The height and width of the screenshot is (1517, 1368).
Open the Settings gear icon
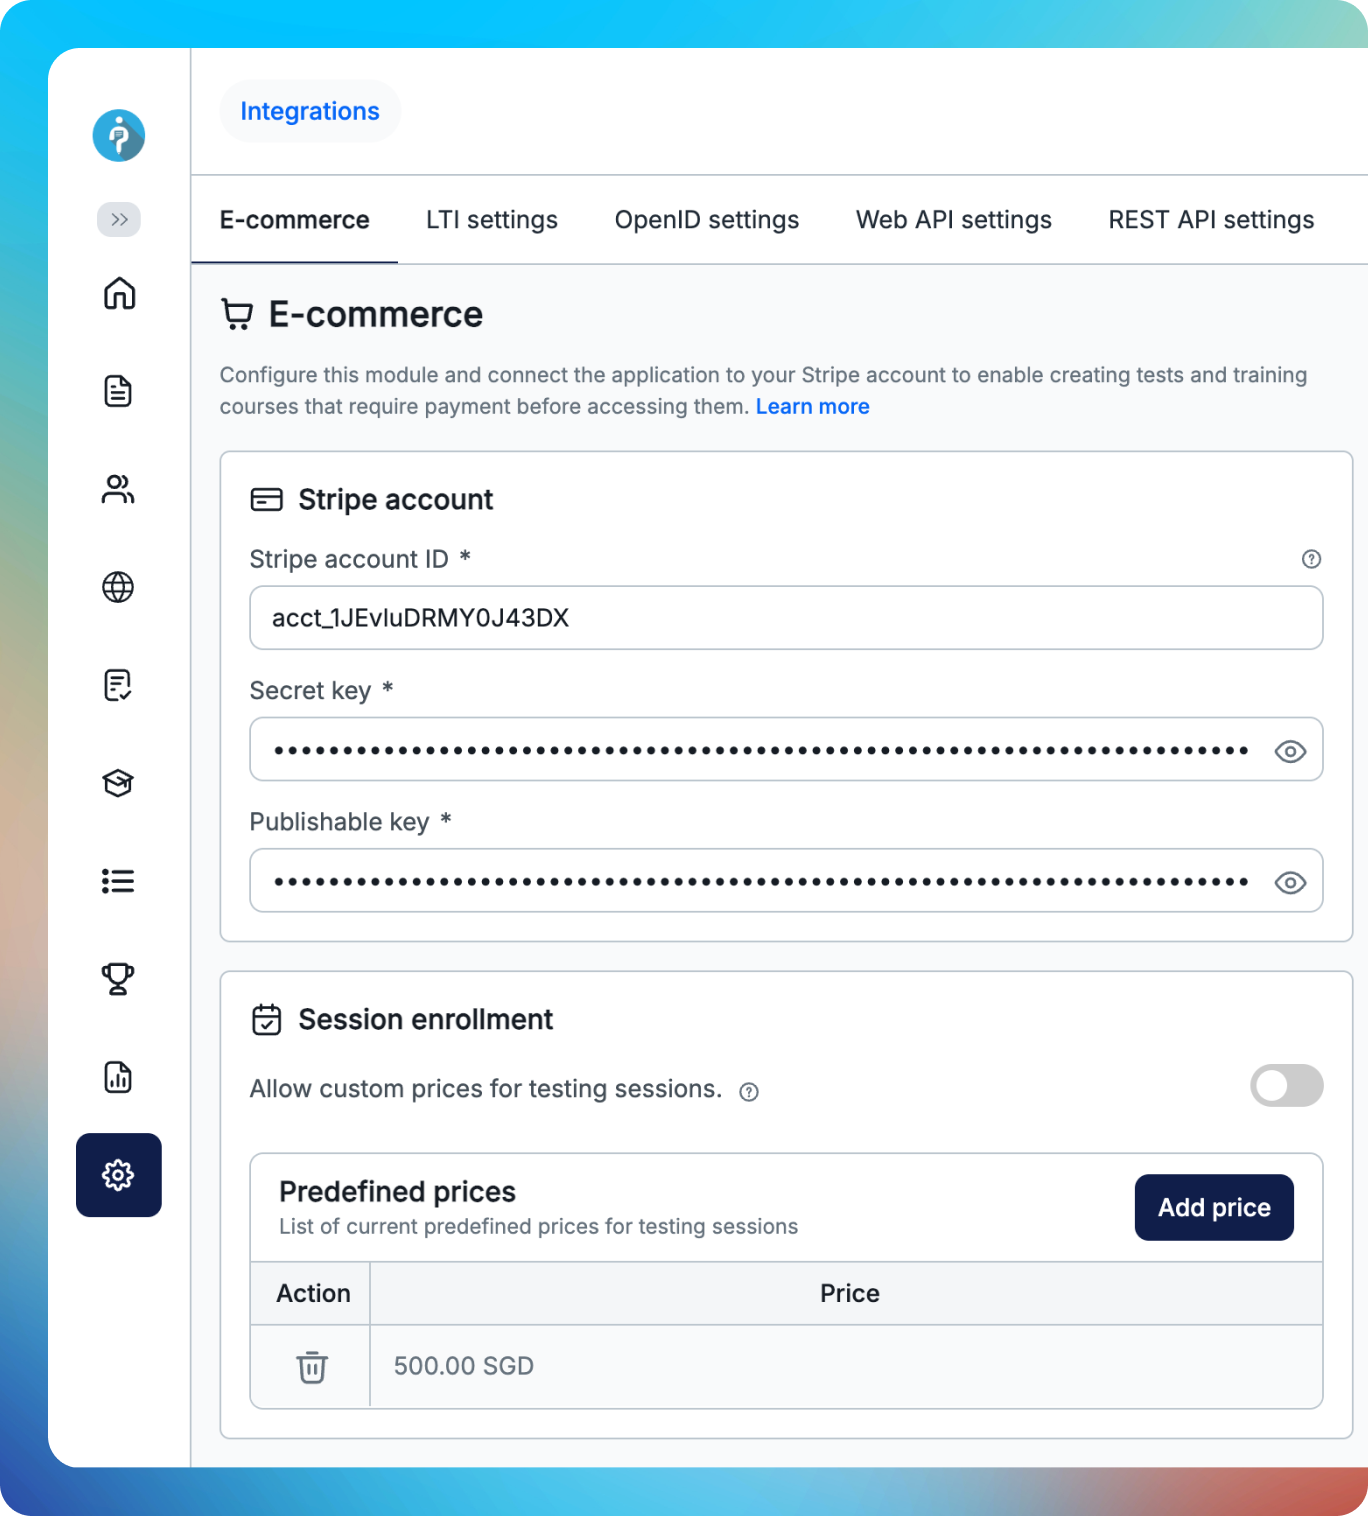(x=118, y=1176)
